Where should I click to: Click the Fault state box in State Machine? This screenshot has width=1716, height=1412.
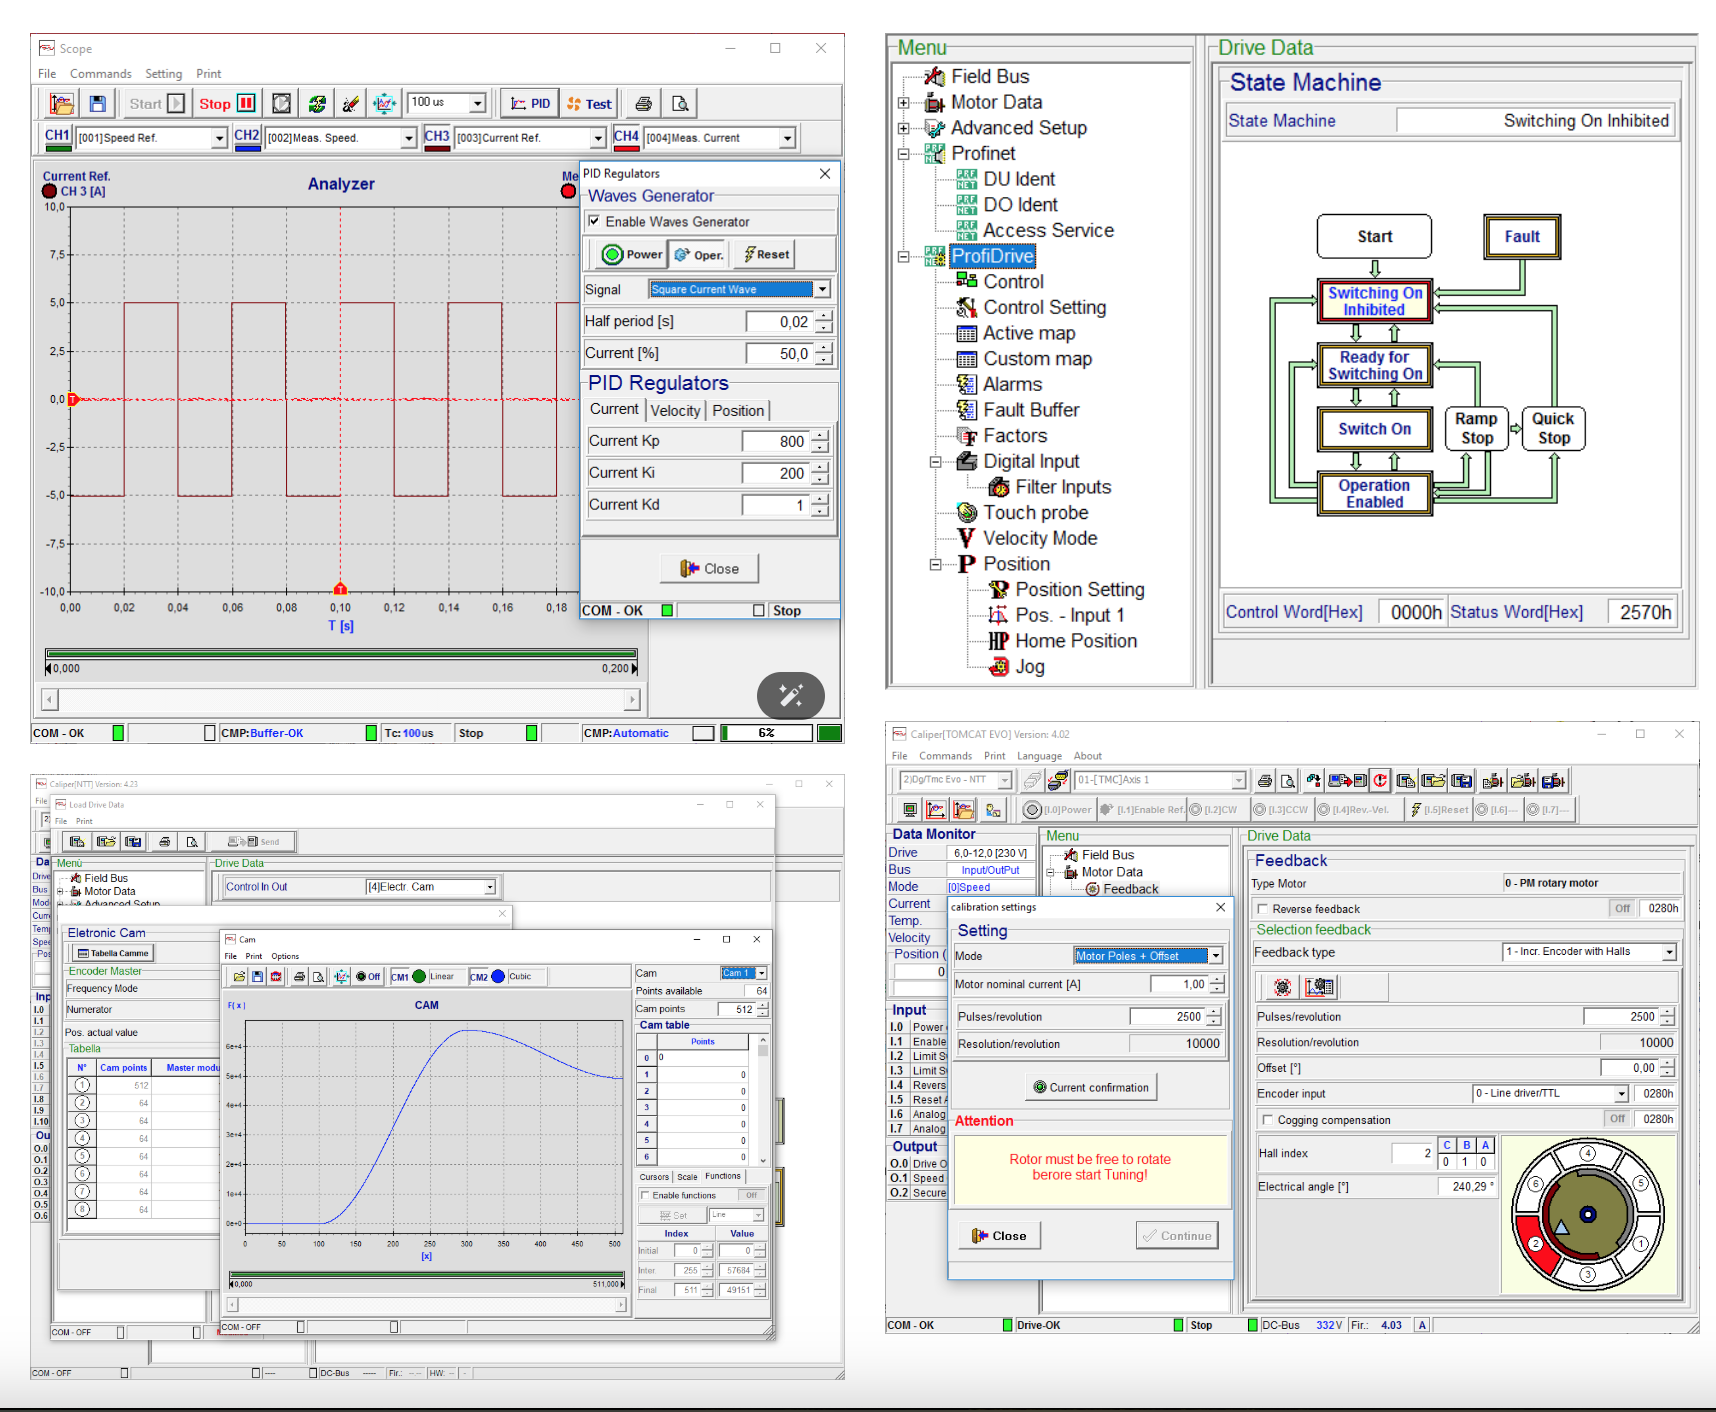tap(1521, 236)
